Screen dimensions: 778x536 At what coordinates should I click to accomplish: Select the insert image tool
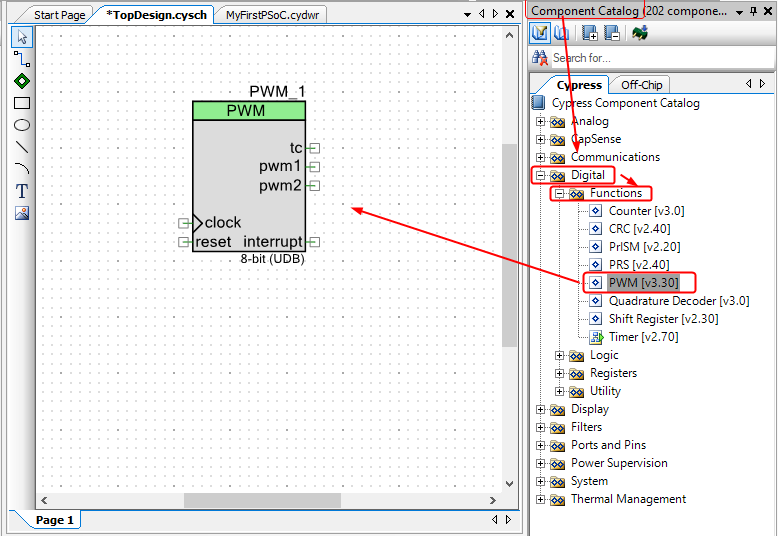point(22,212)
